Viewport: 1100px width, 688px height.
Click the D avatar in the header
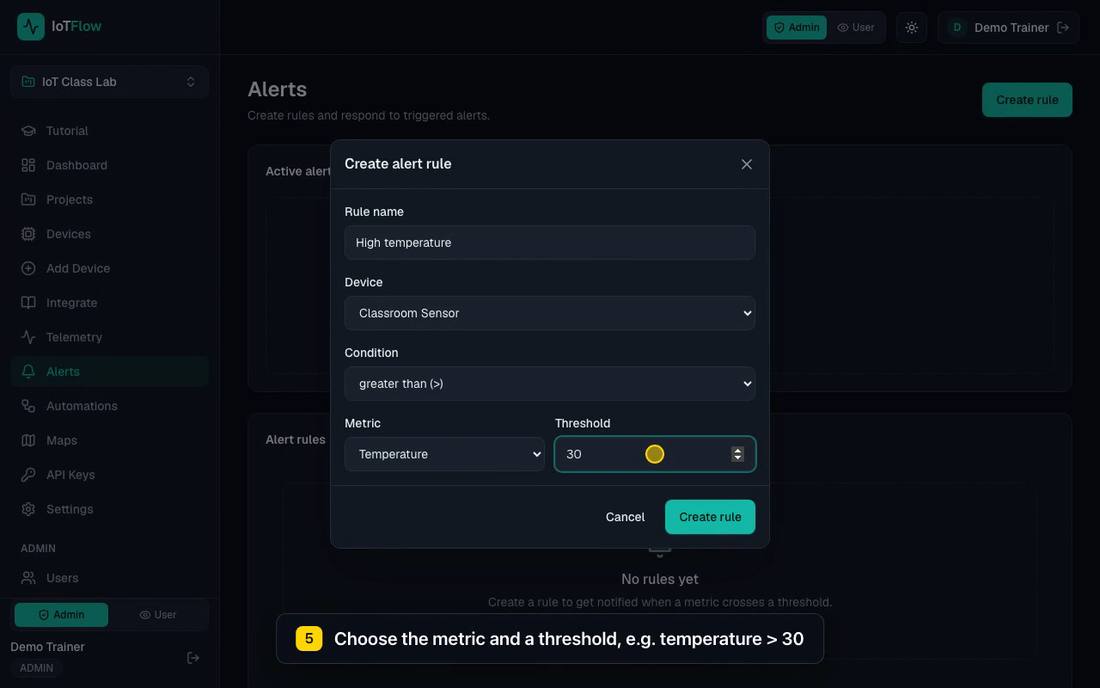point(957,27)
